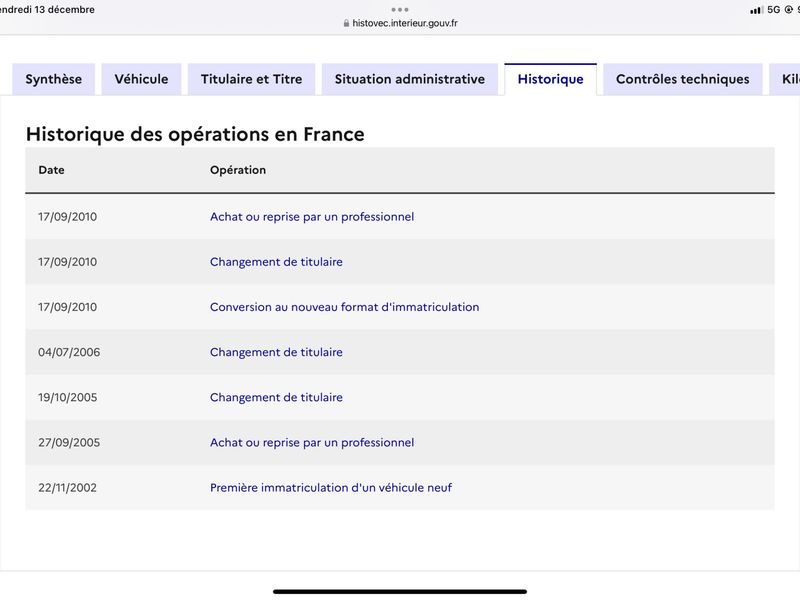Select the Historique tab
This screenshot has height=600, width=800.
[551, 79]
